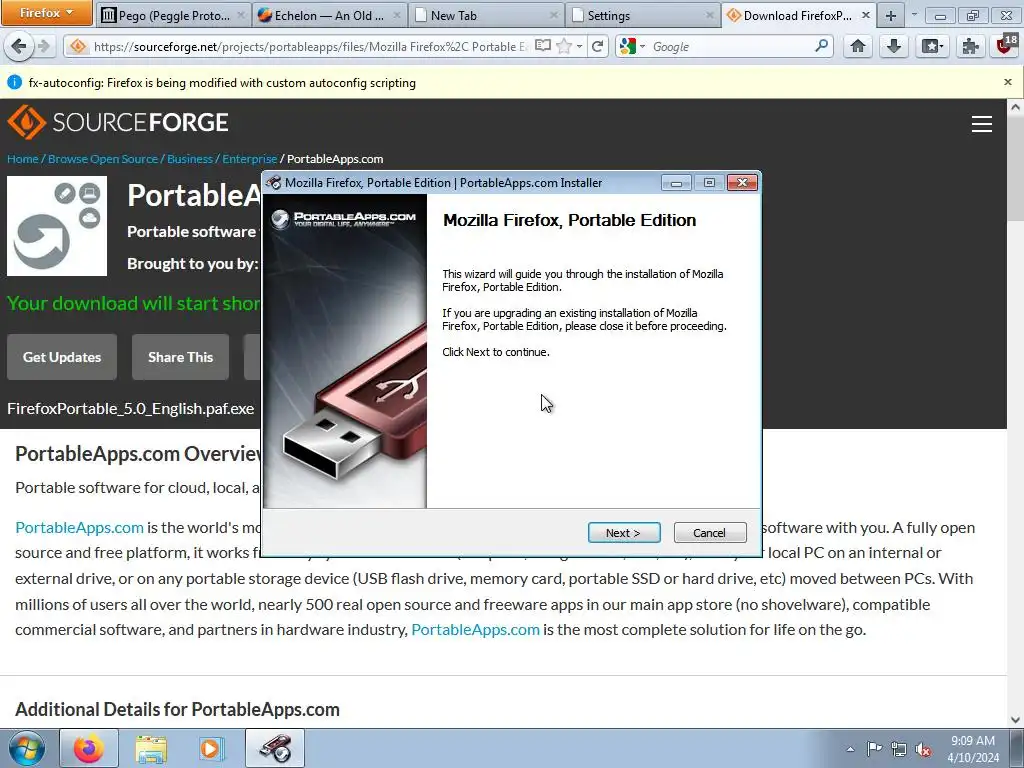The image size is (1024, 768).
Task: Open URL history dropdown arrow beside star
Action: 579,46
